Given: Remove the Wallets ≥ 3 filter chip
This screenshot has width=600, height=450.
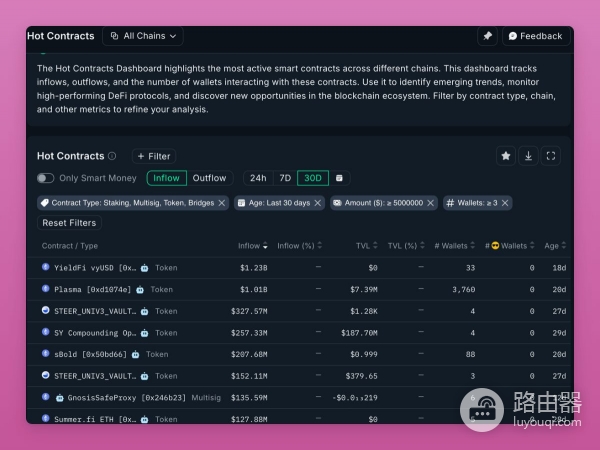Looking at the screenshot, I should point(505,203).
